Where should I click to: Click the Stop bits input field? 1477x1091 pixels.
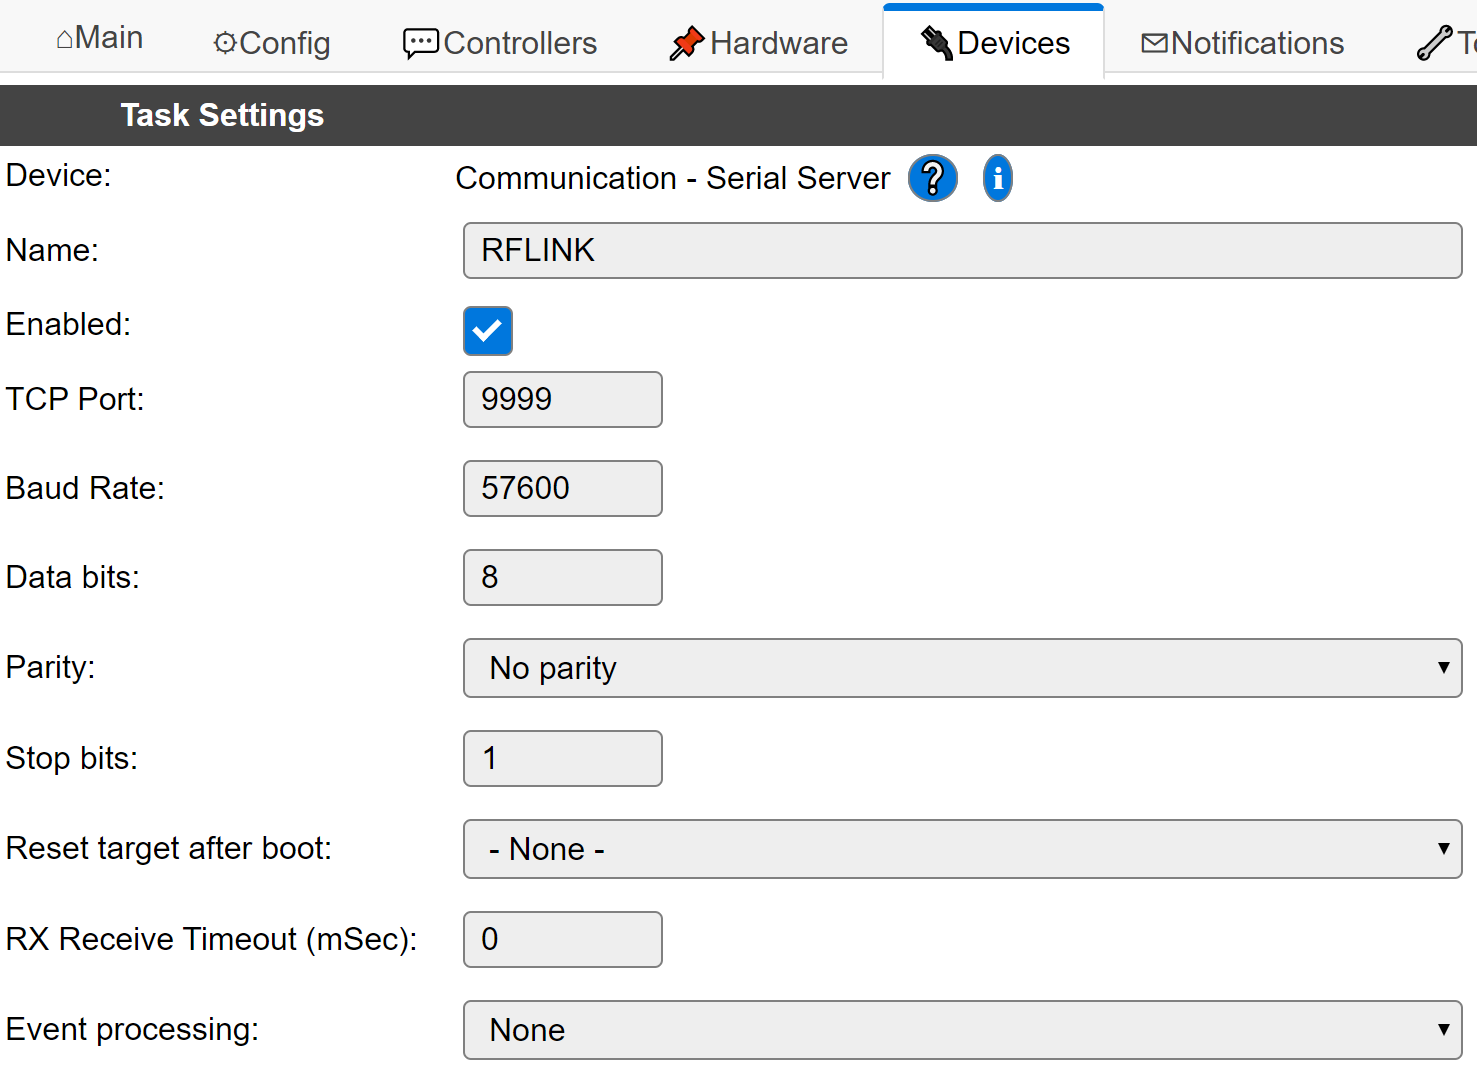pyautogui.click(x=563, y=759)
